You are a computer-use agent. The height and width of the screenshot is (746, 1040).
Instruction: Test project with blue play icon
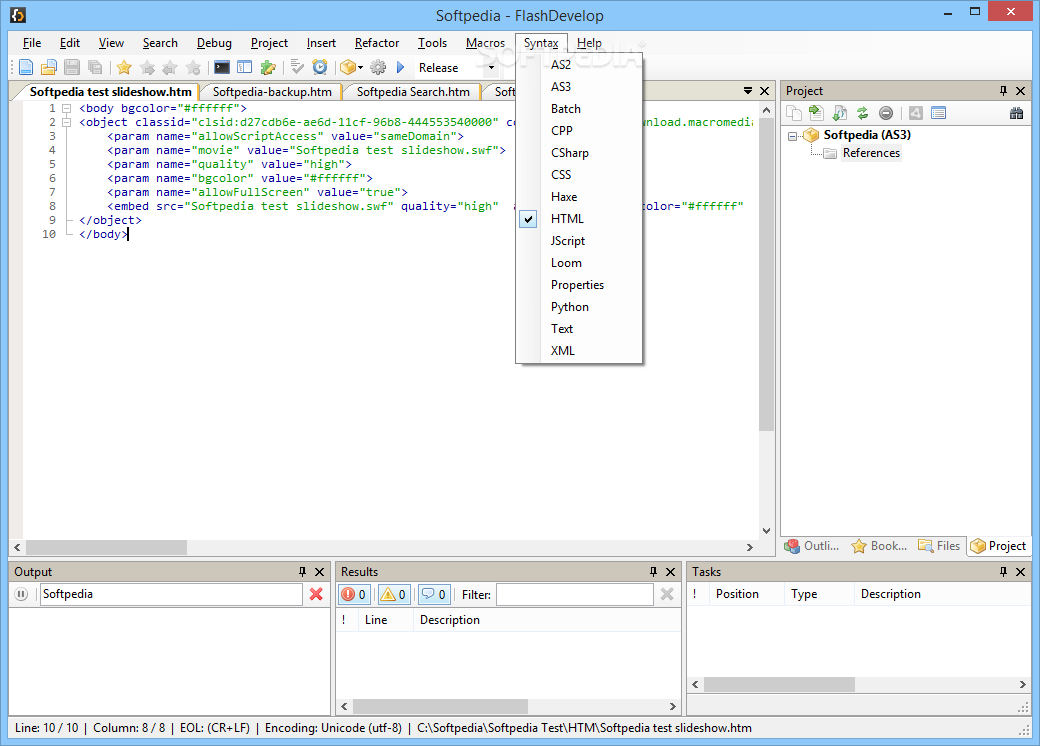click(401, 67)
